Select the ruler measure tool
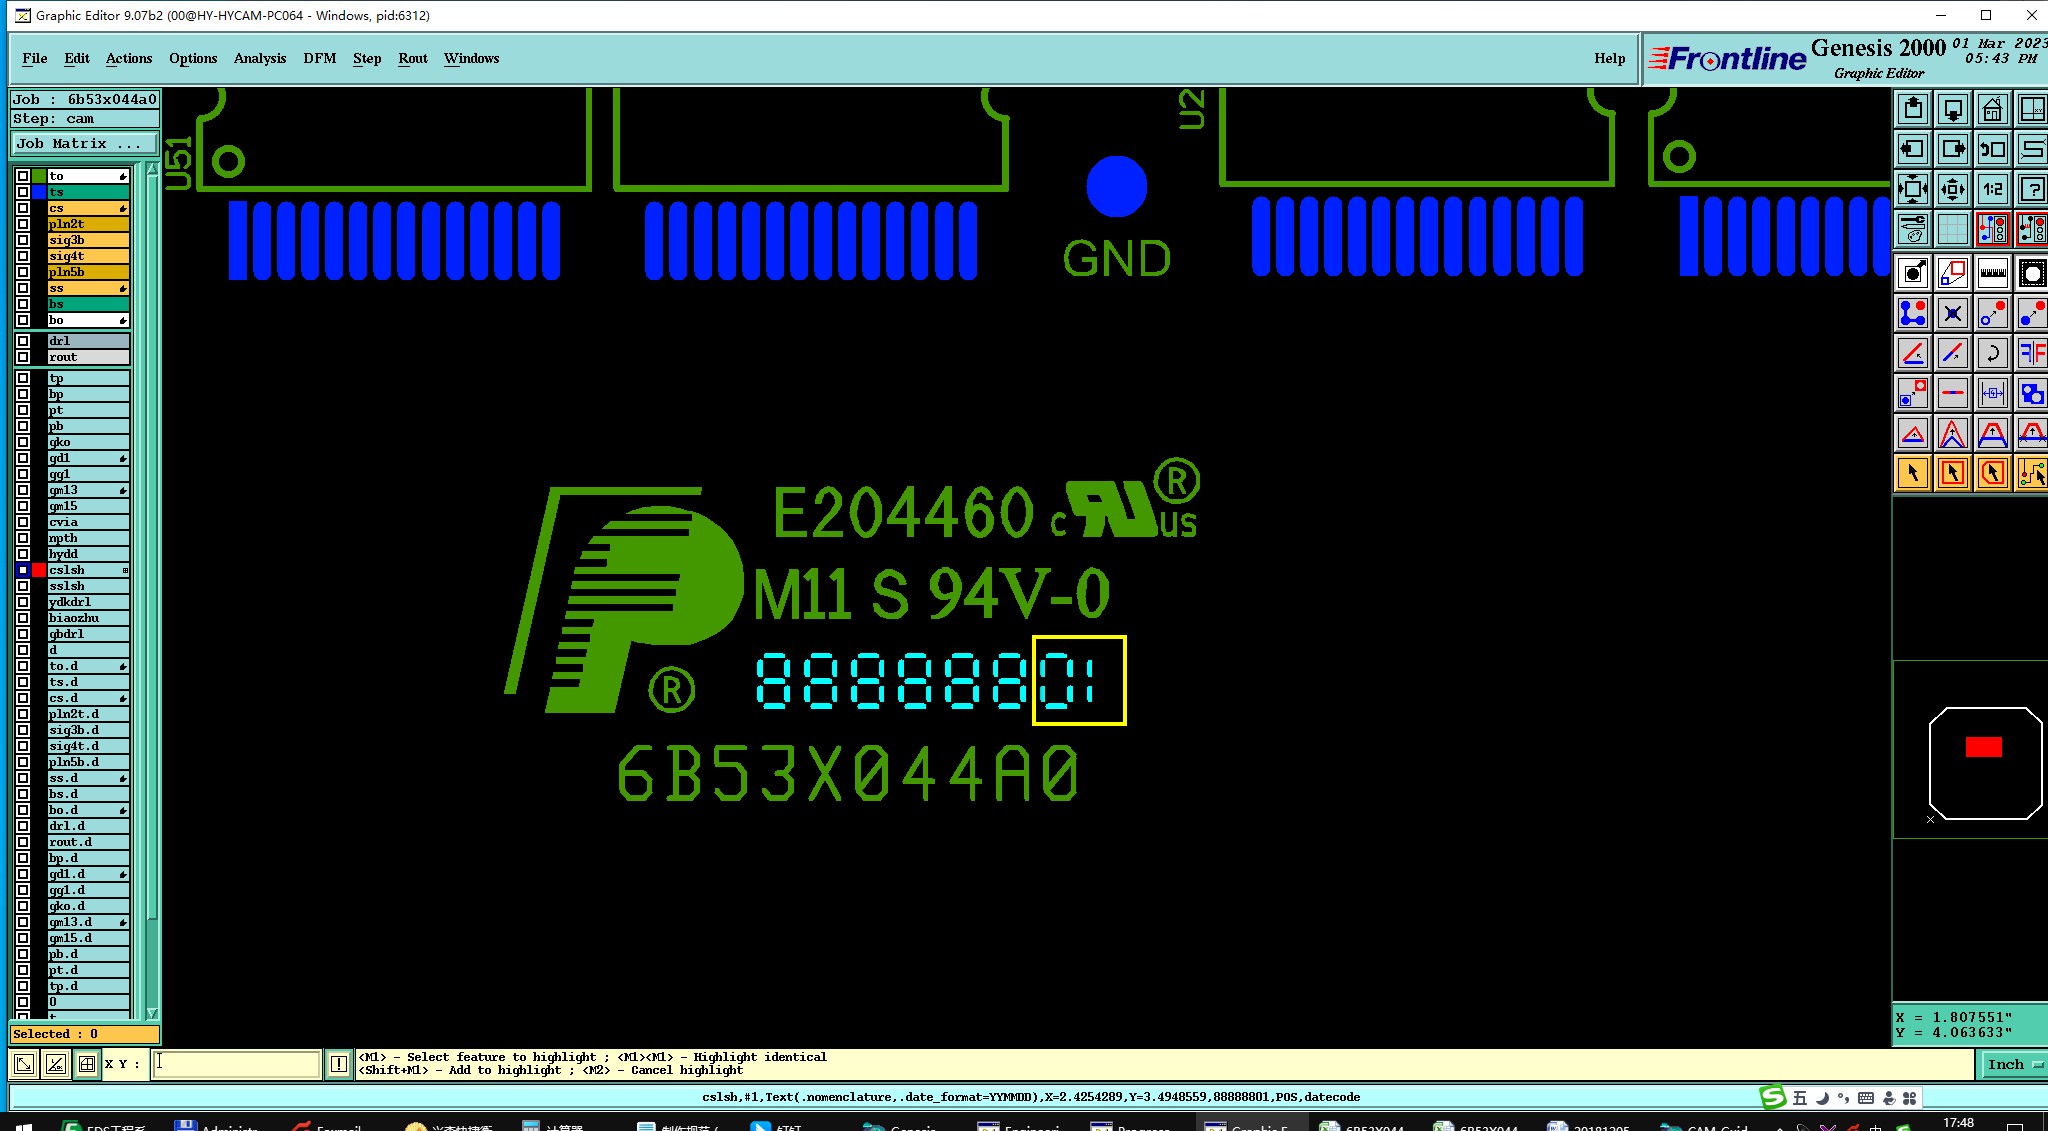This screenshot has width=2048, height=1131. (1992, 273)
